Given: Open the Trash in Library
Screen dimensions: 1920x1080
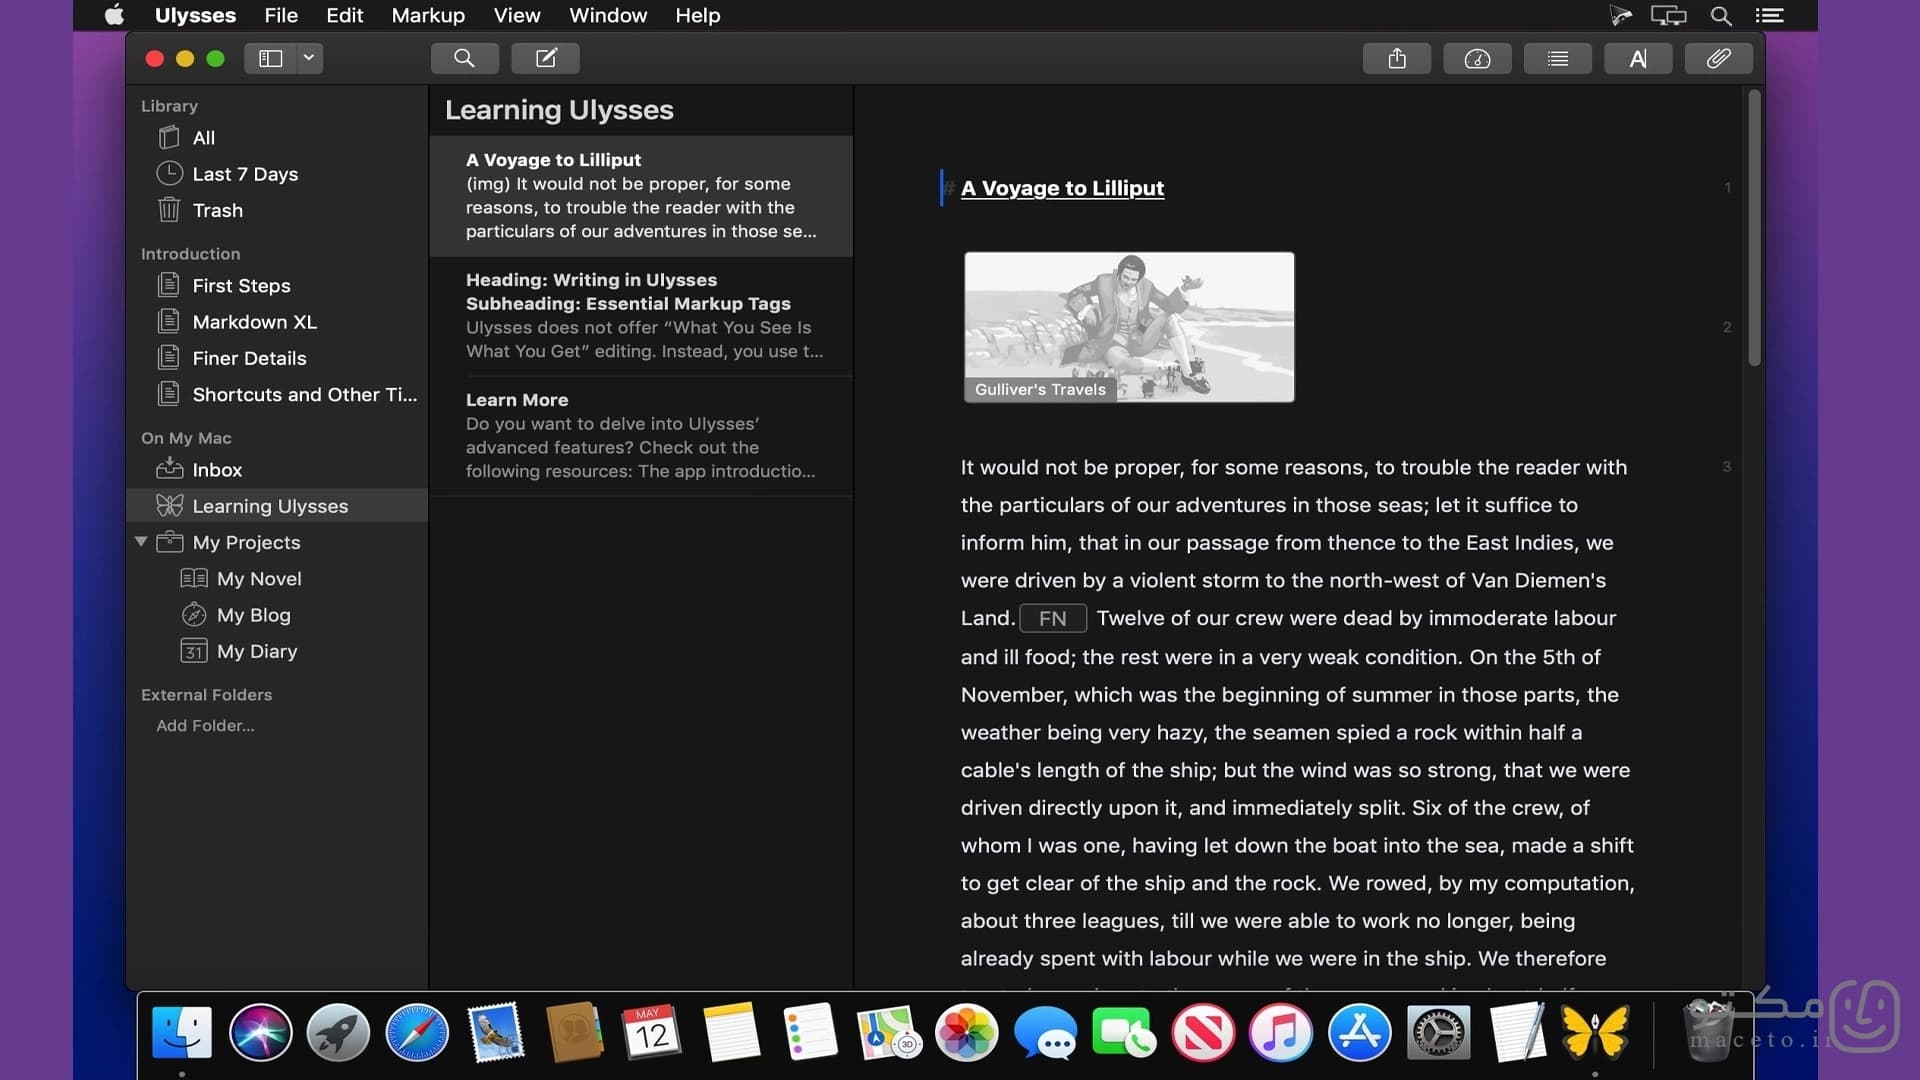Looking at the screenshot, I should pyautogui.click(x=277, y=210).
